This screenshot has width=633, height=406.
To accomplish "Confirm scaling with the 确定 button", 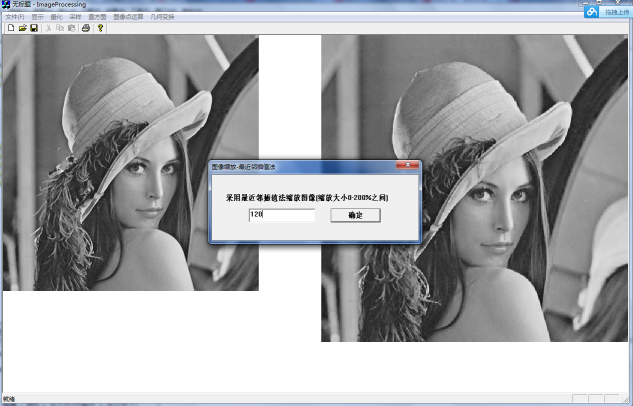I will tap(355, 215).
